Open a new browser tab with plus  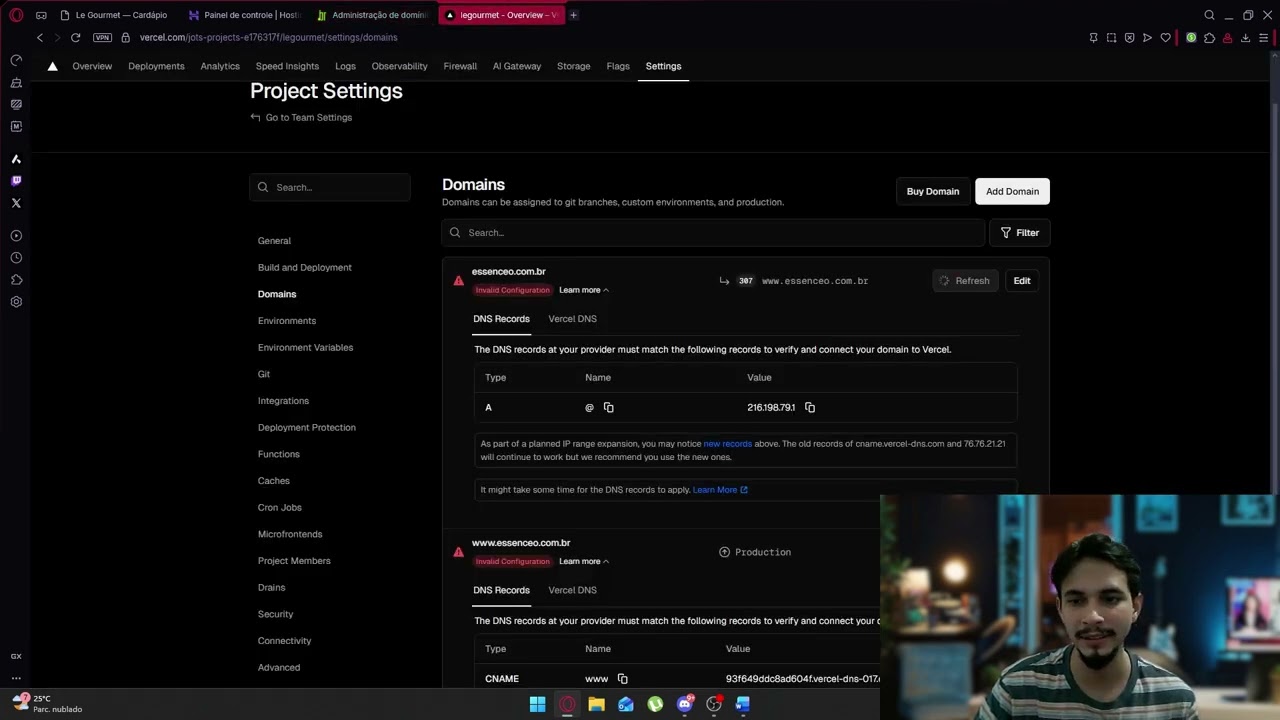point(573,15)
